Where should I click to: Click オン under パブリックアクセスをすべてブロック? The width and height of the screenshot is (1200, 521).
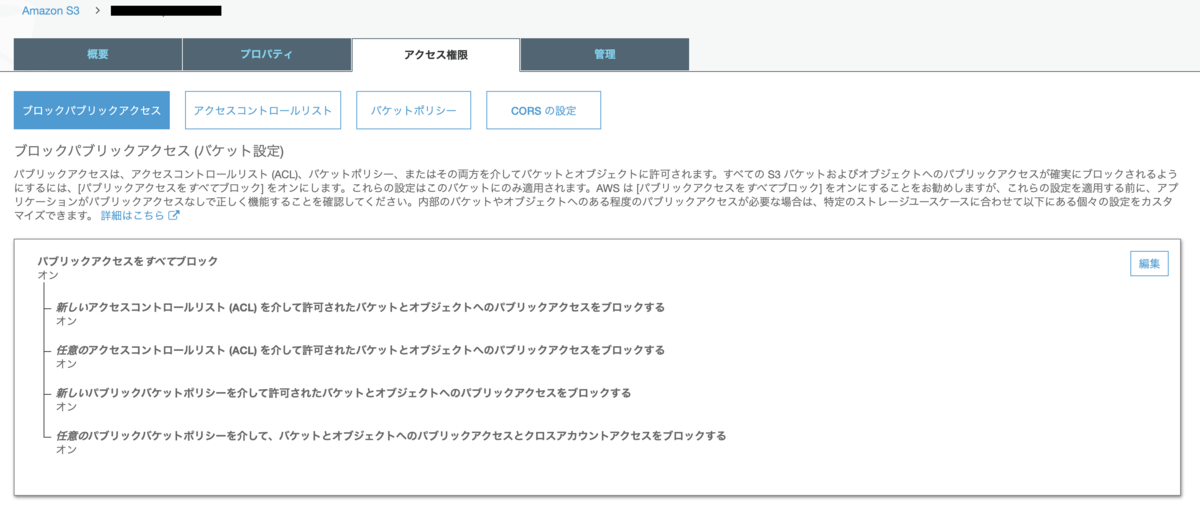[48, 275]
